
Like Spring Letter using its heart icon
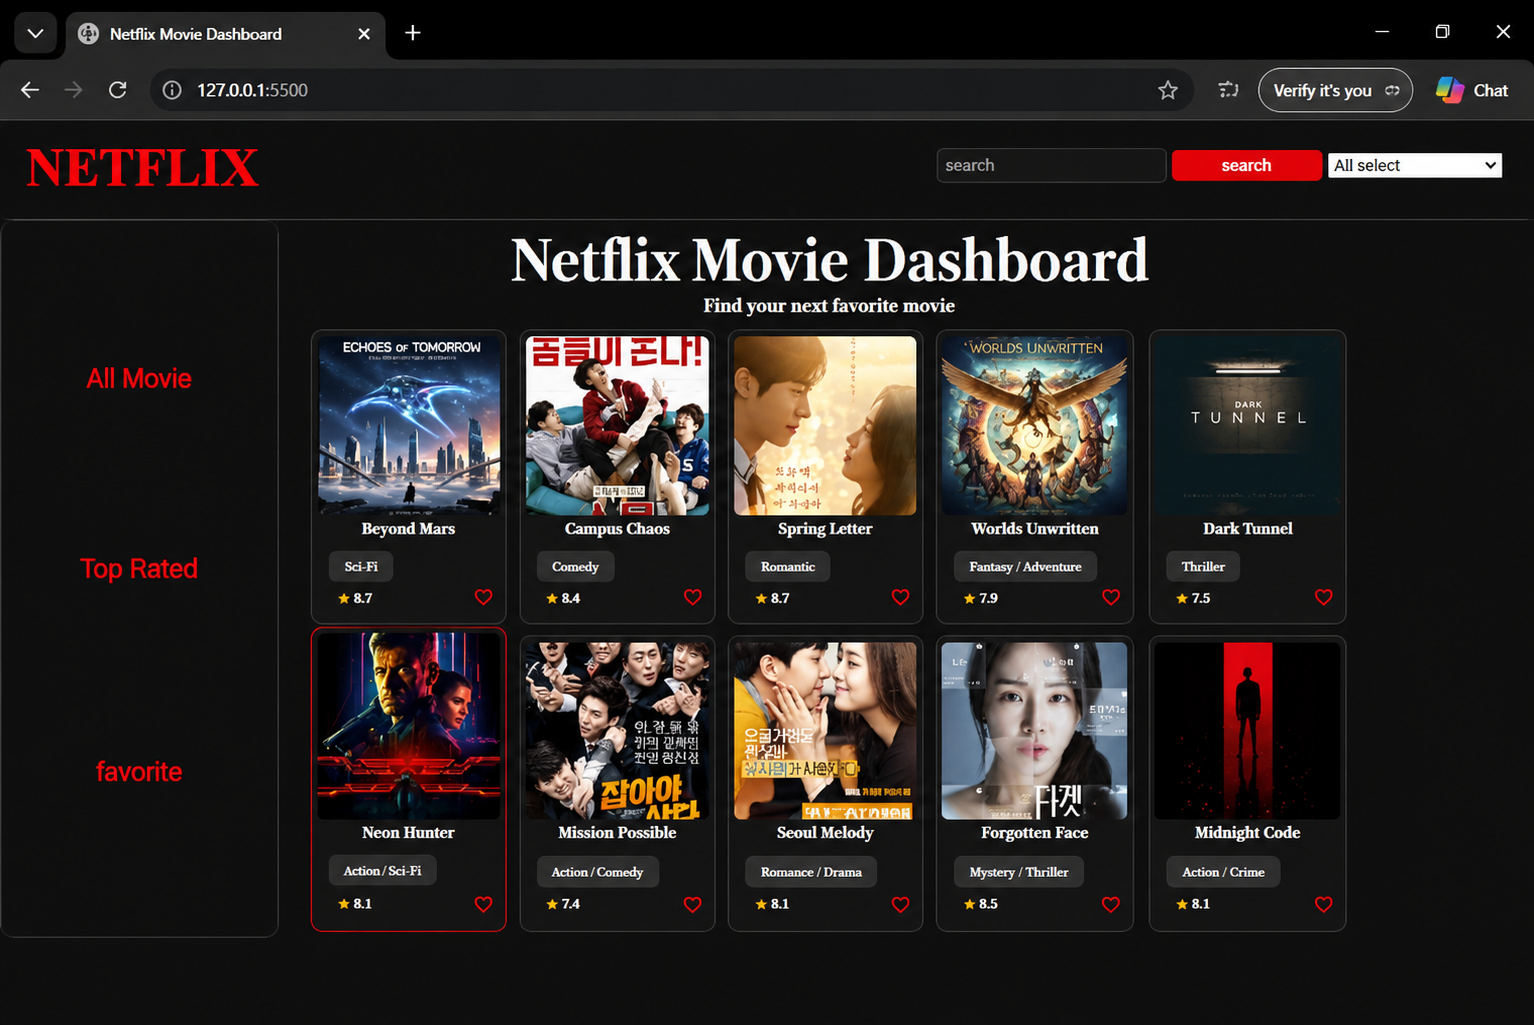(x=900, y=597)
